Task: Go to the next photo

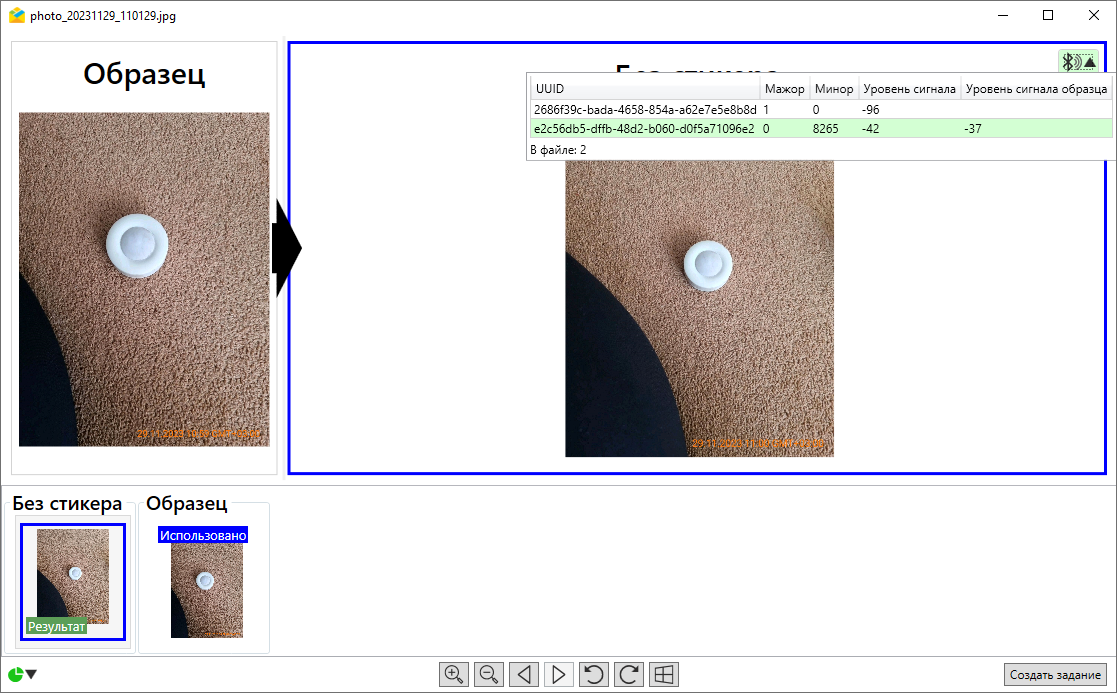Action: (x=559, y=675)
